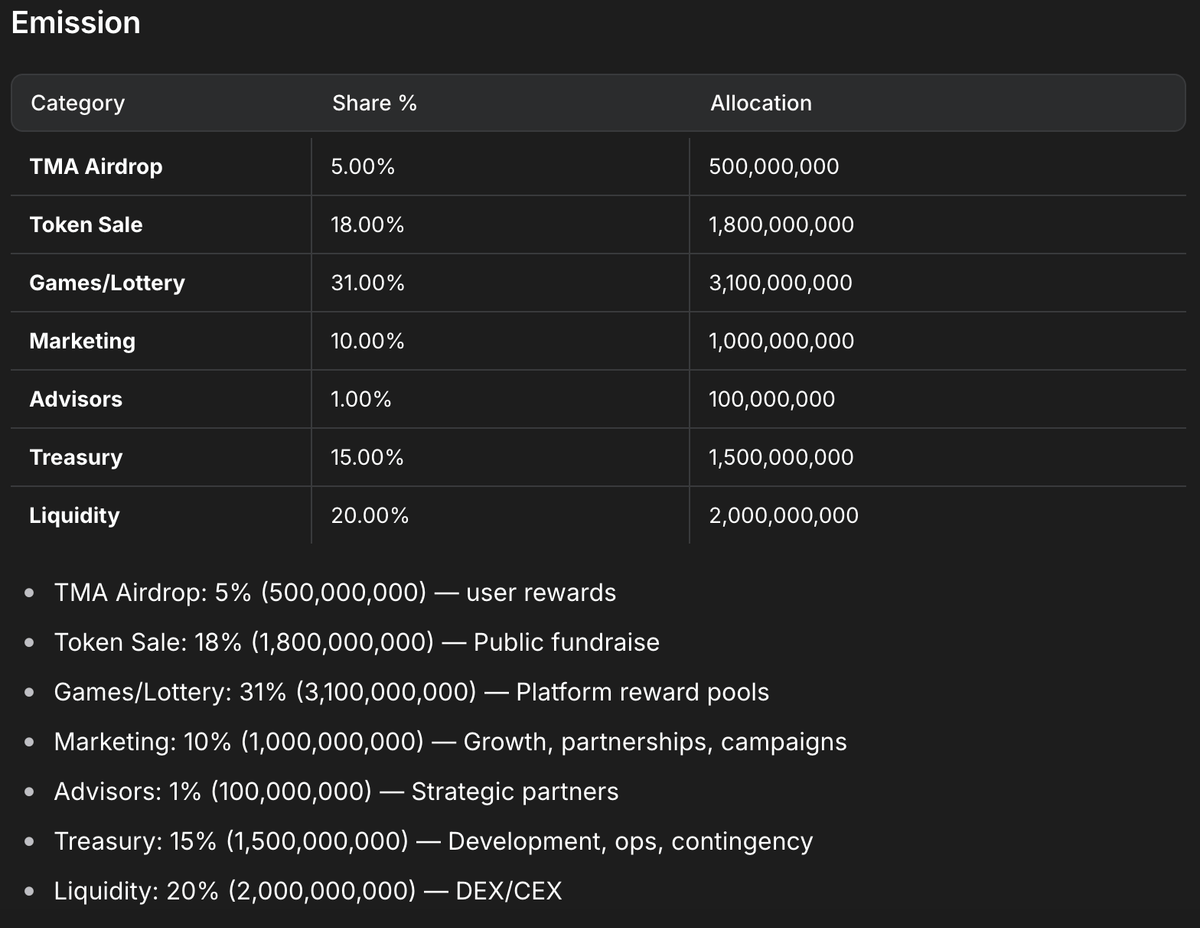Click the bullet mentioning DEX/CEX
This screenshot has height=928, width=1200.
point(308,891)
